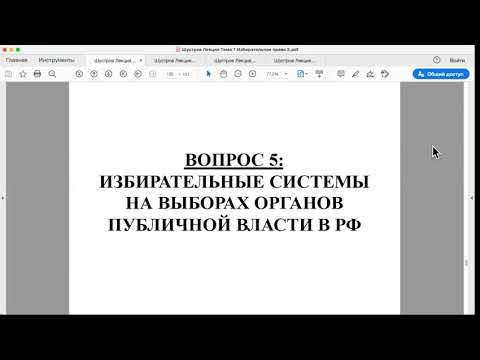
Task: Switch to the fourth Шустров Лекция tab
Action: (294, 61)
